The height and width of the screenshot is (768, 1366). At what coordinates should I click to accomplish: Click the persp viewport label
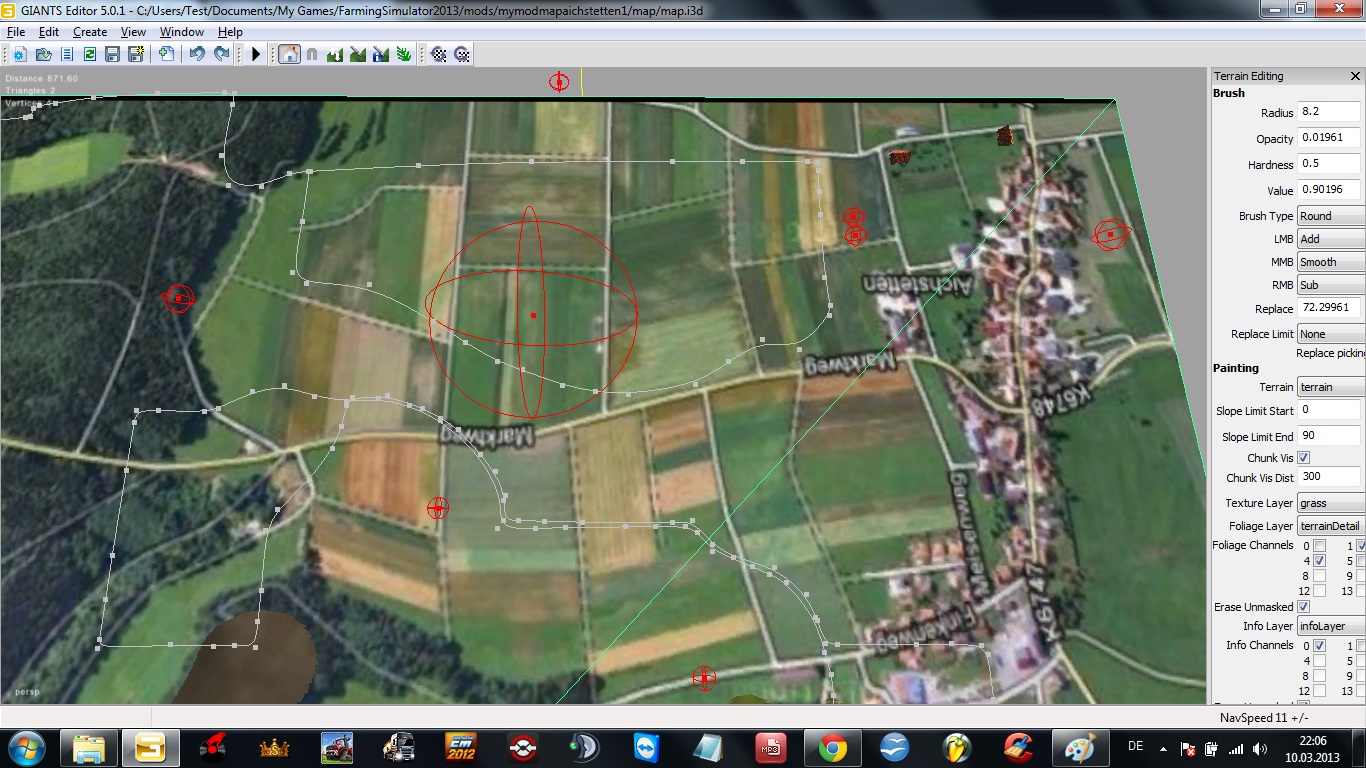pyautogui.click(x=27, y=692)
